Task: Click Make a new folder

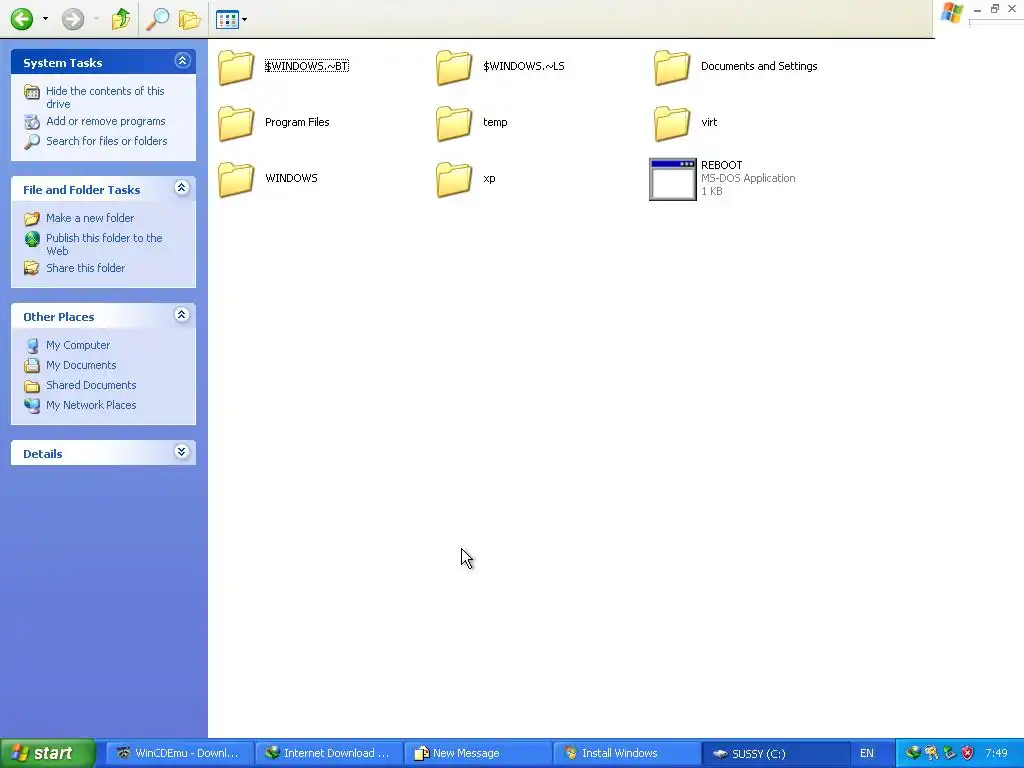Action: [89, 218]
